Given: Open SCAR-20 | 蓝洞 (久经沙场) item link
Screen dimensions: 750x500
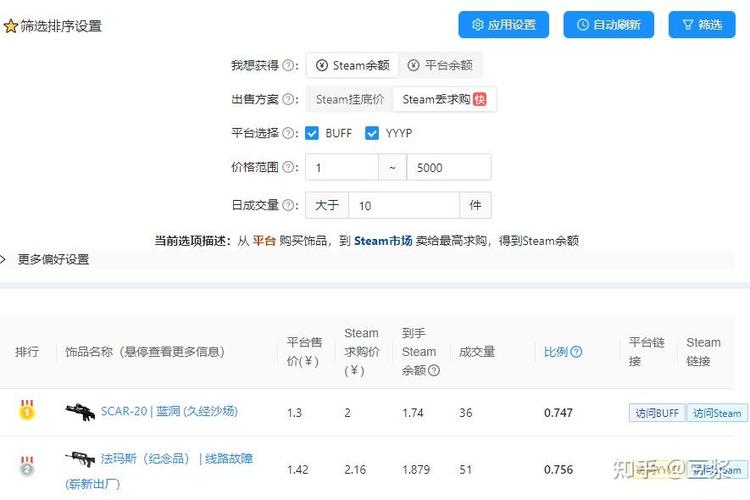Looking at the screenshot, I should pyautogui.click(x=169, y=411).
